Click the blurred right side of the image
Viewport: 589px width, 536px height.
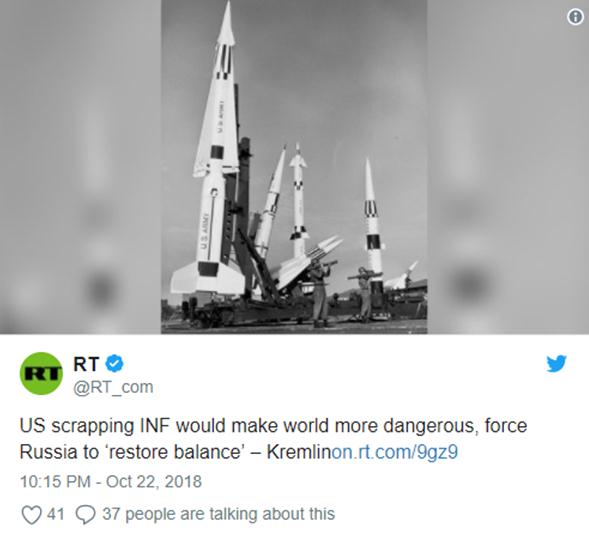point(508,167)
